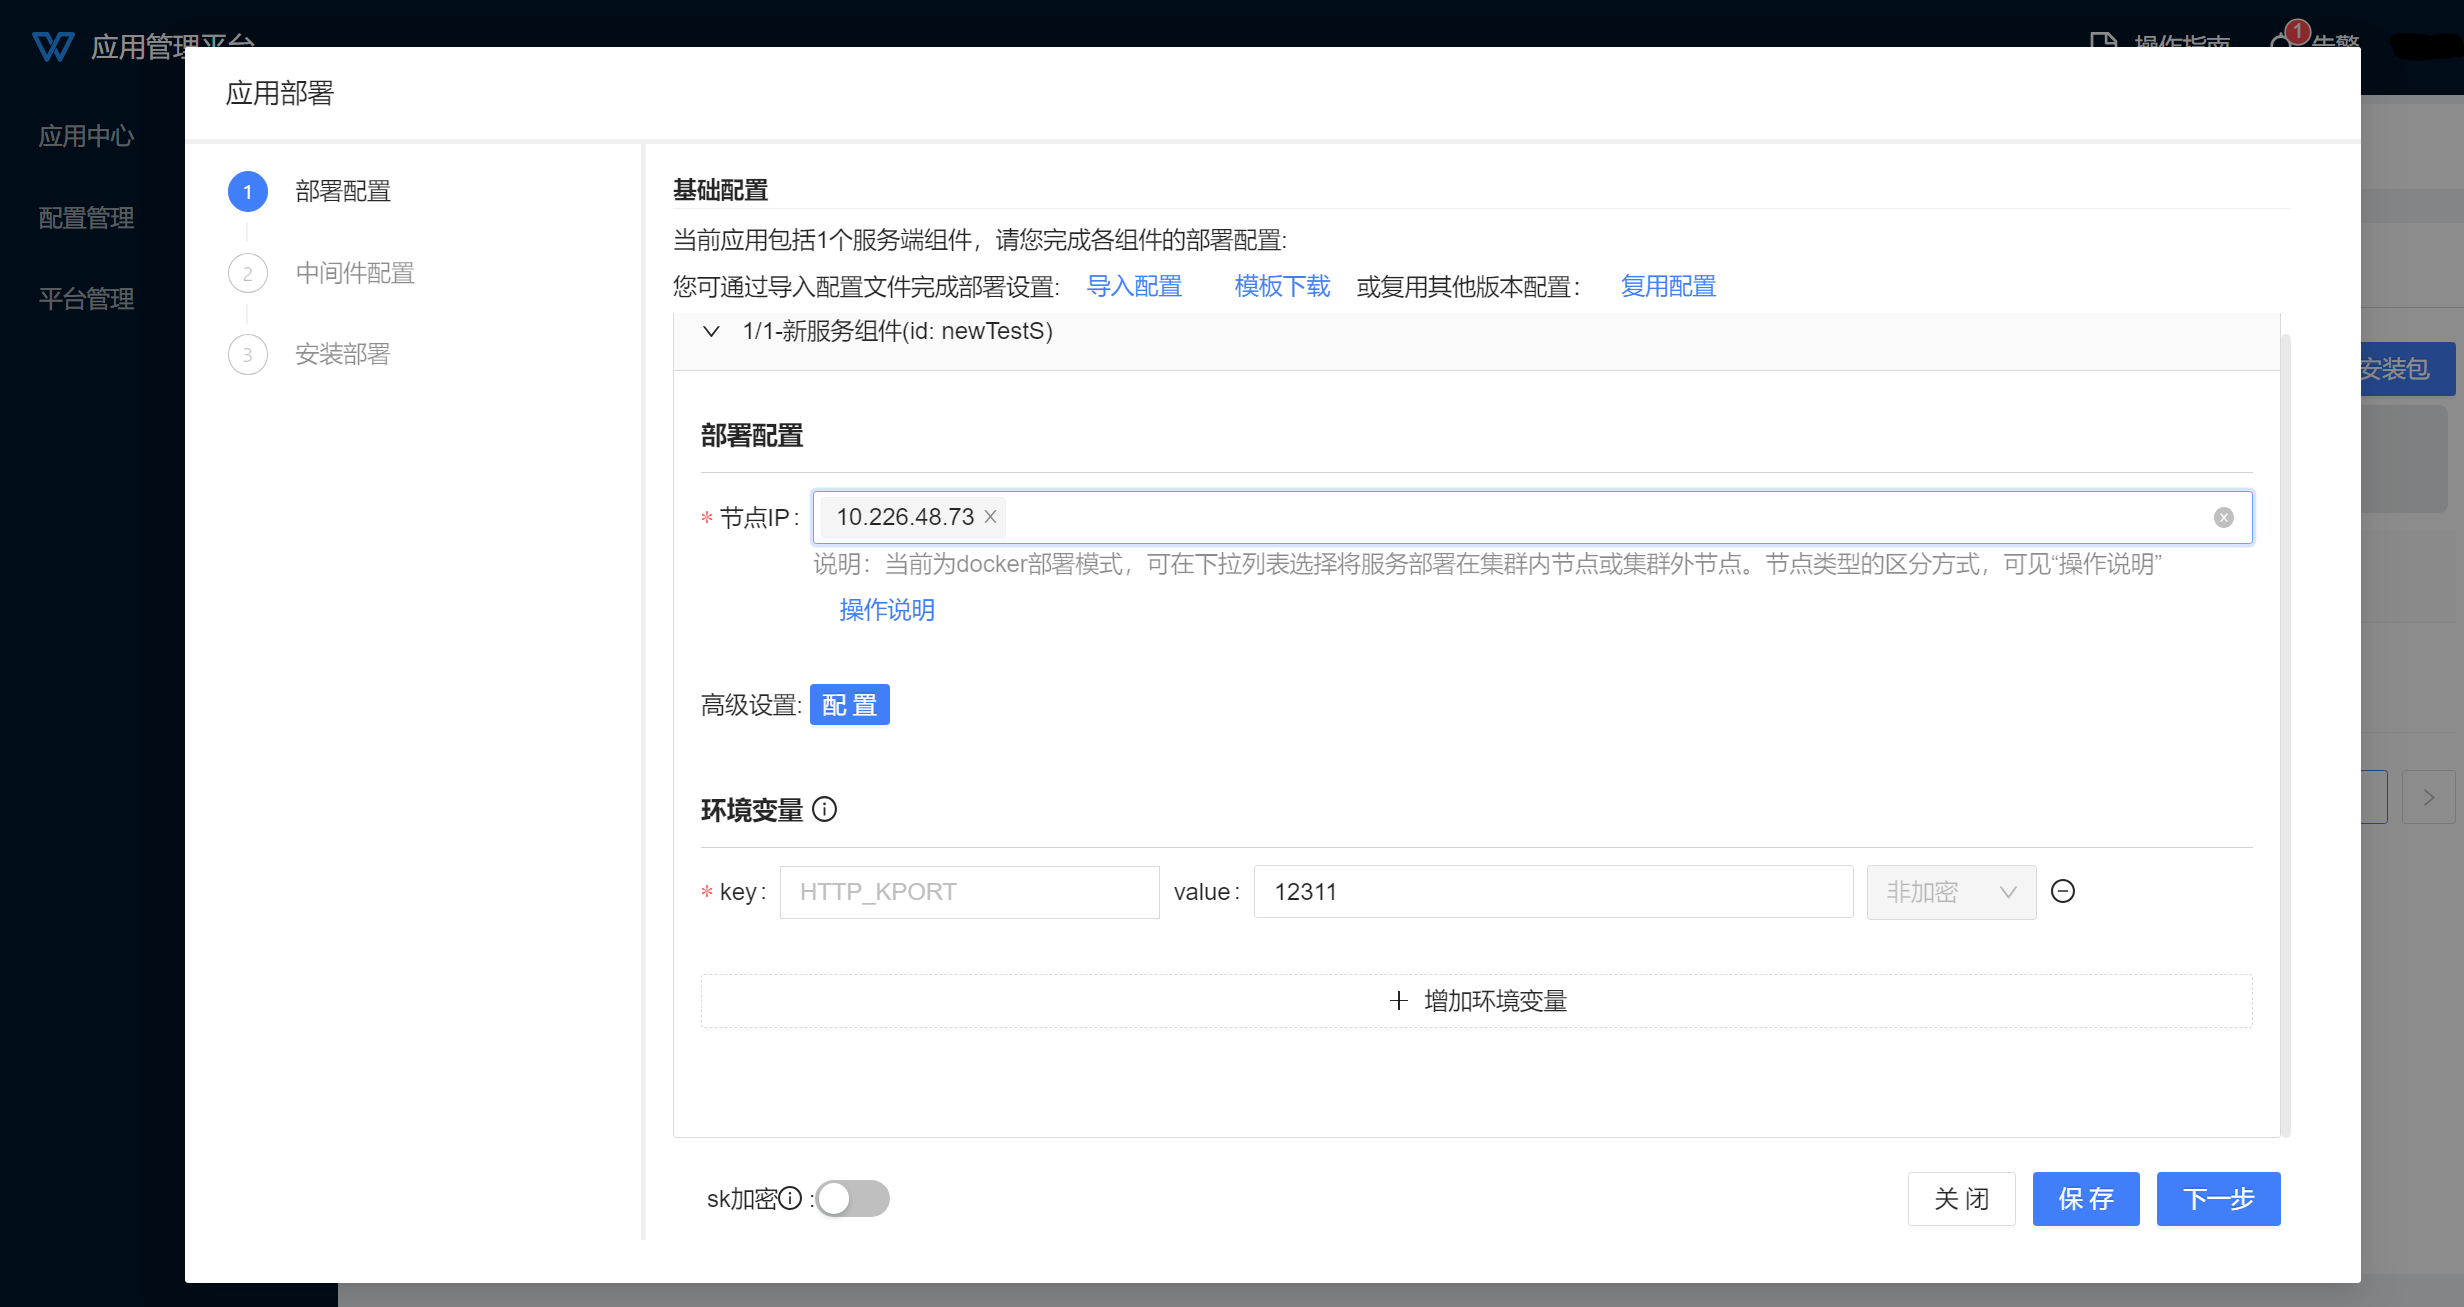
Task: Open the 非加密 encryption dropdown
Action: (1951, 892)
